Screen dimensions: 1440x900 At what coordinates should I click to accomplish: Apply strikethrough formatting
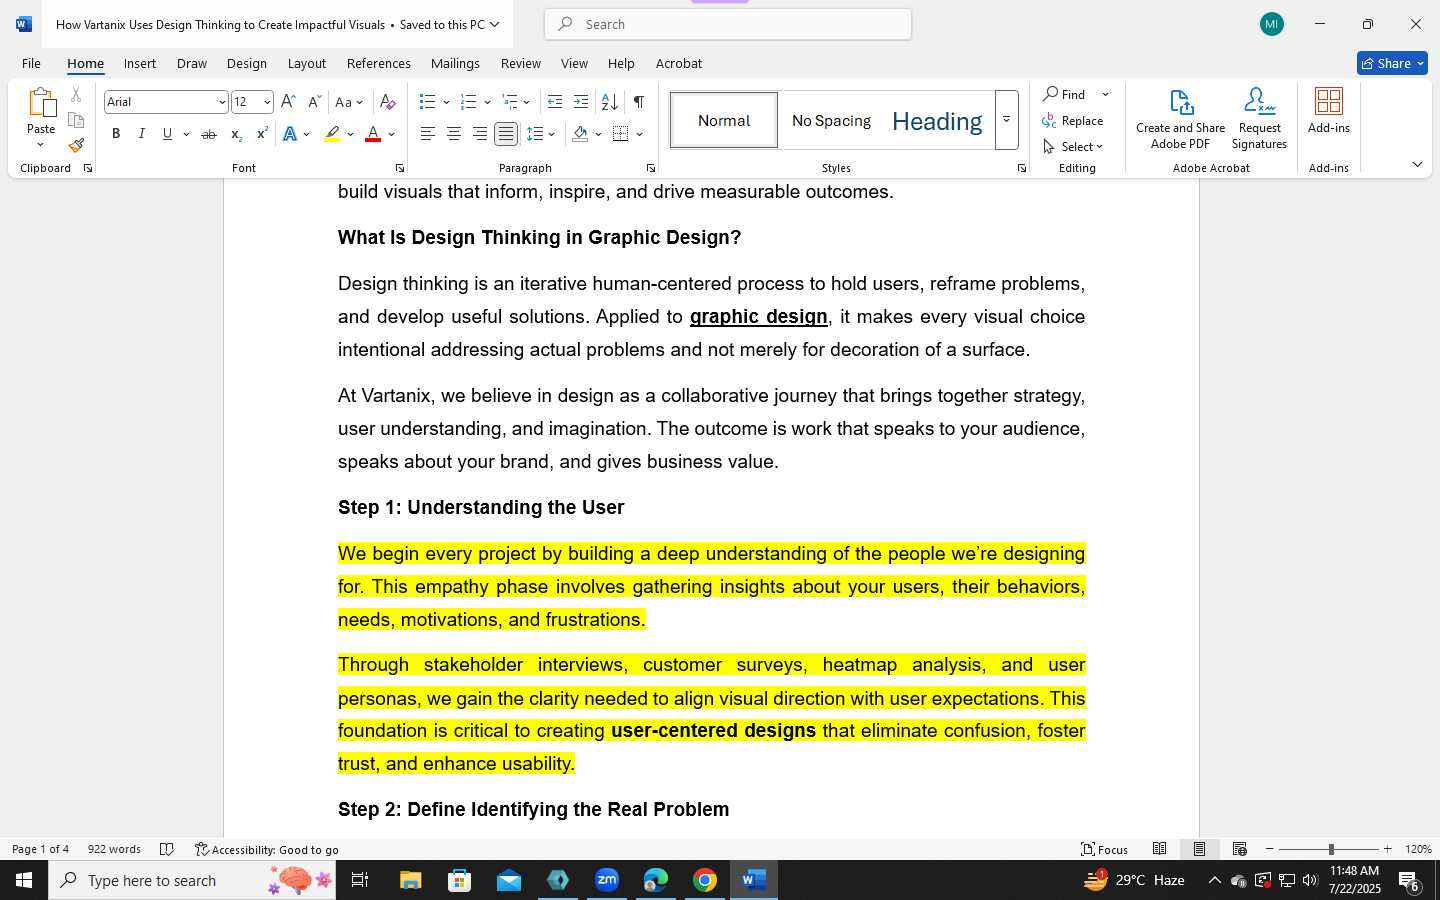point(208,134)
